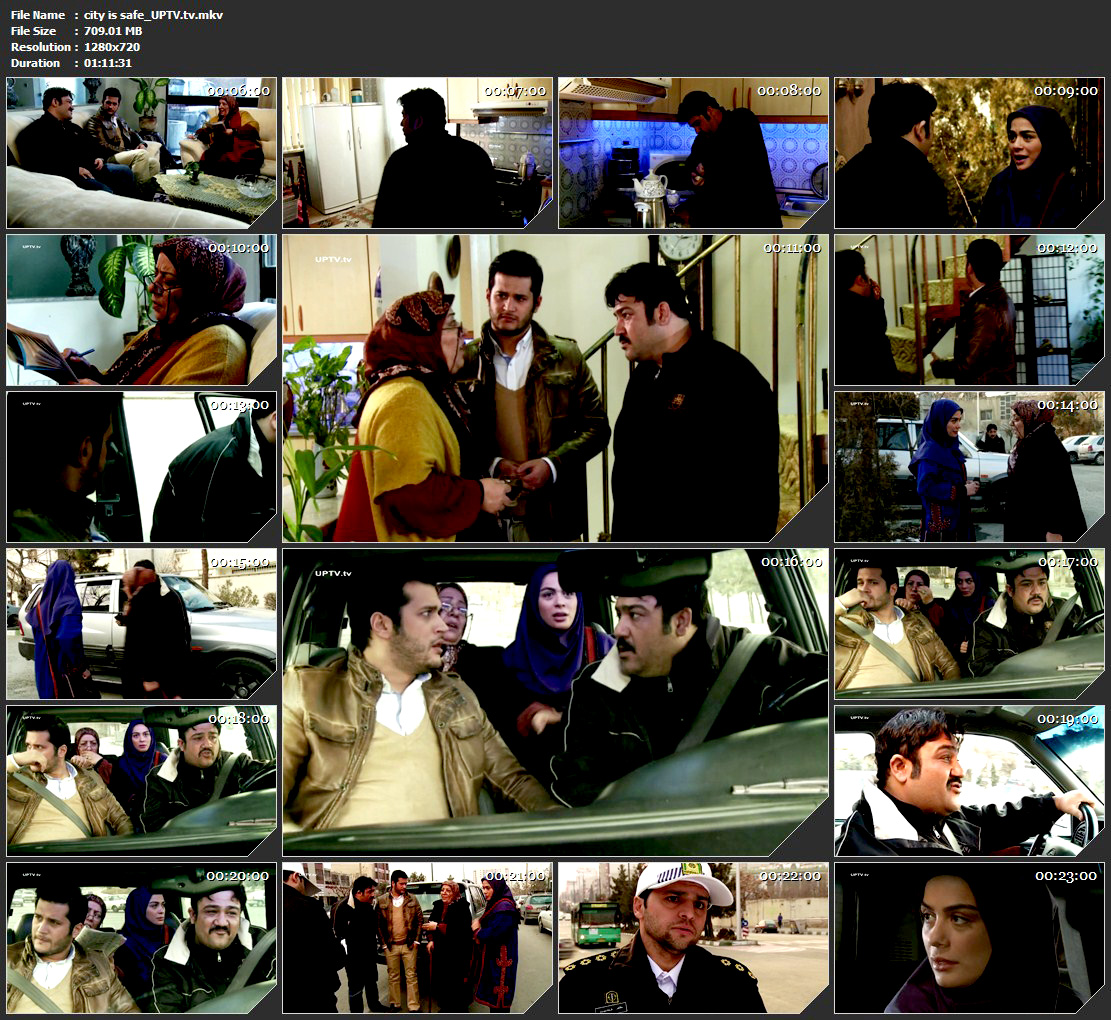Viewport: 1111px width, 1020px height.
Task: Click the 'File Size' label
Action: click(x=33, y=31)
